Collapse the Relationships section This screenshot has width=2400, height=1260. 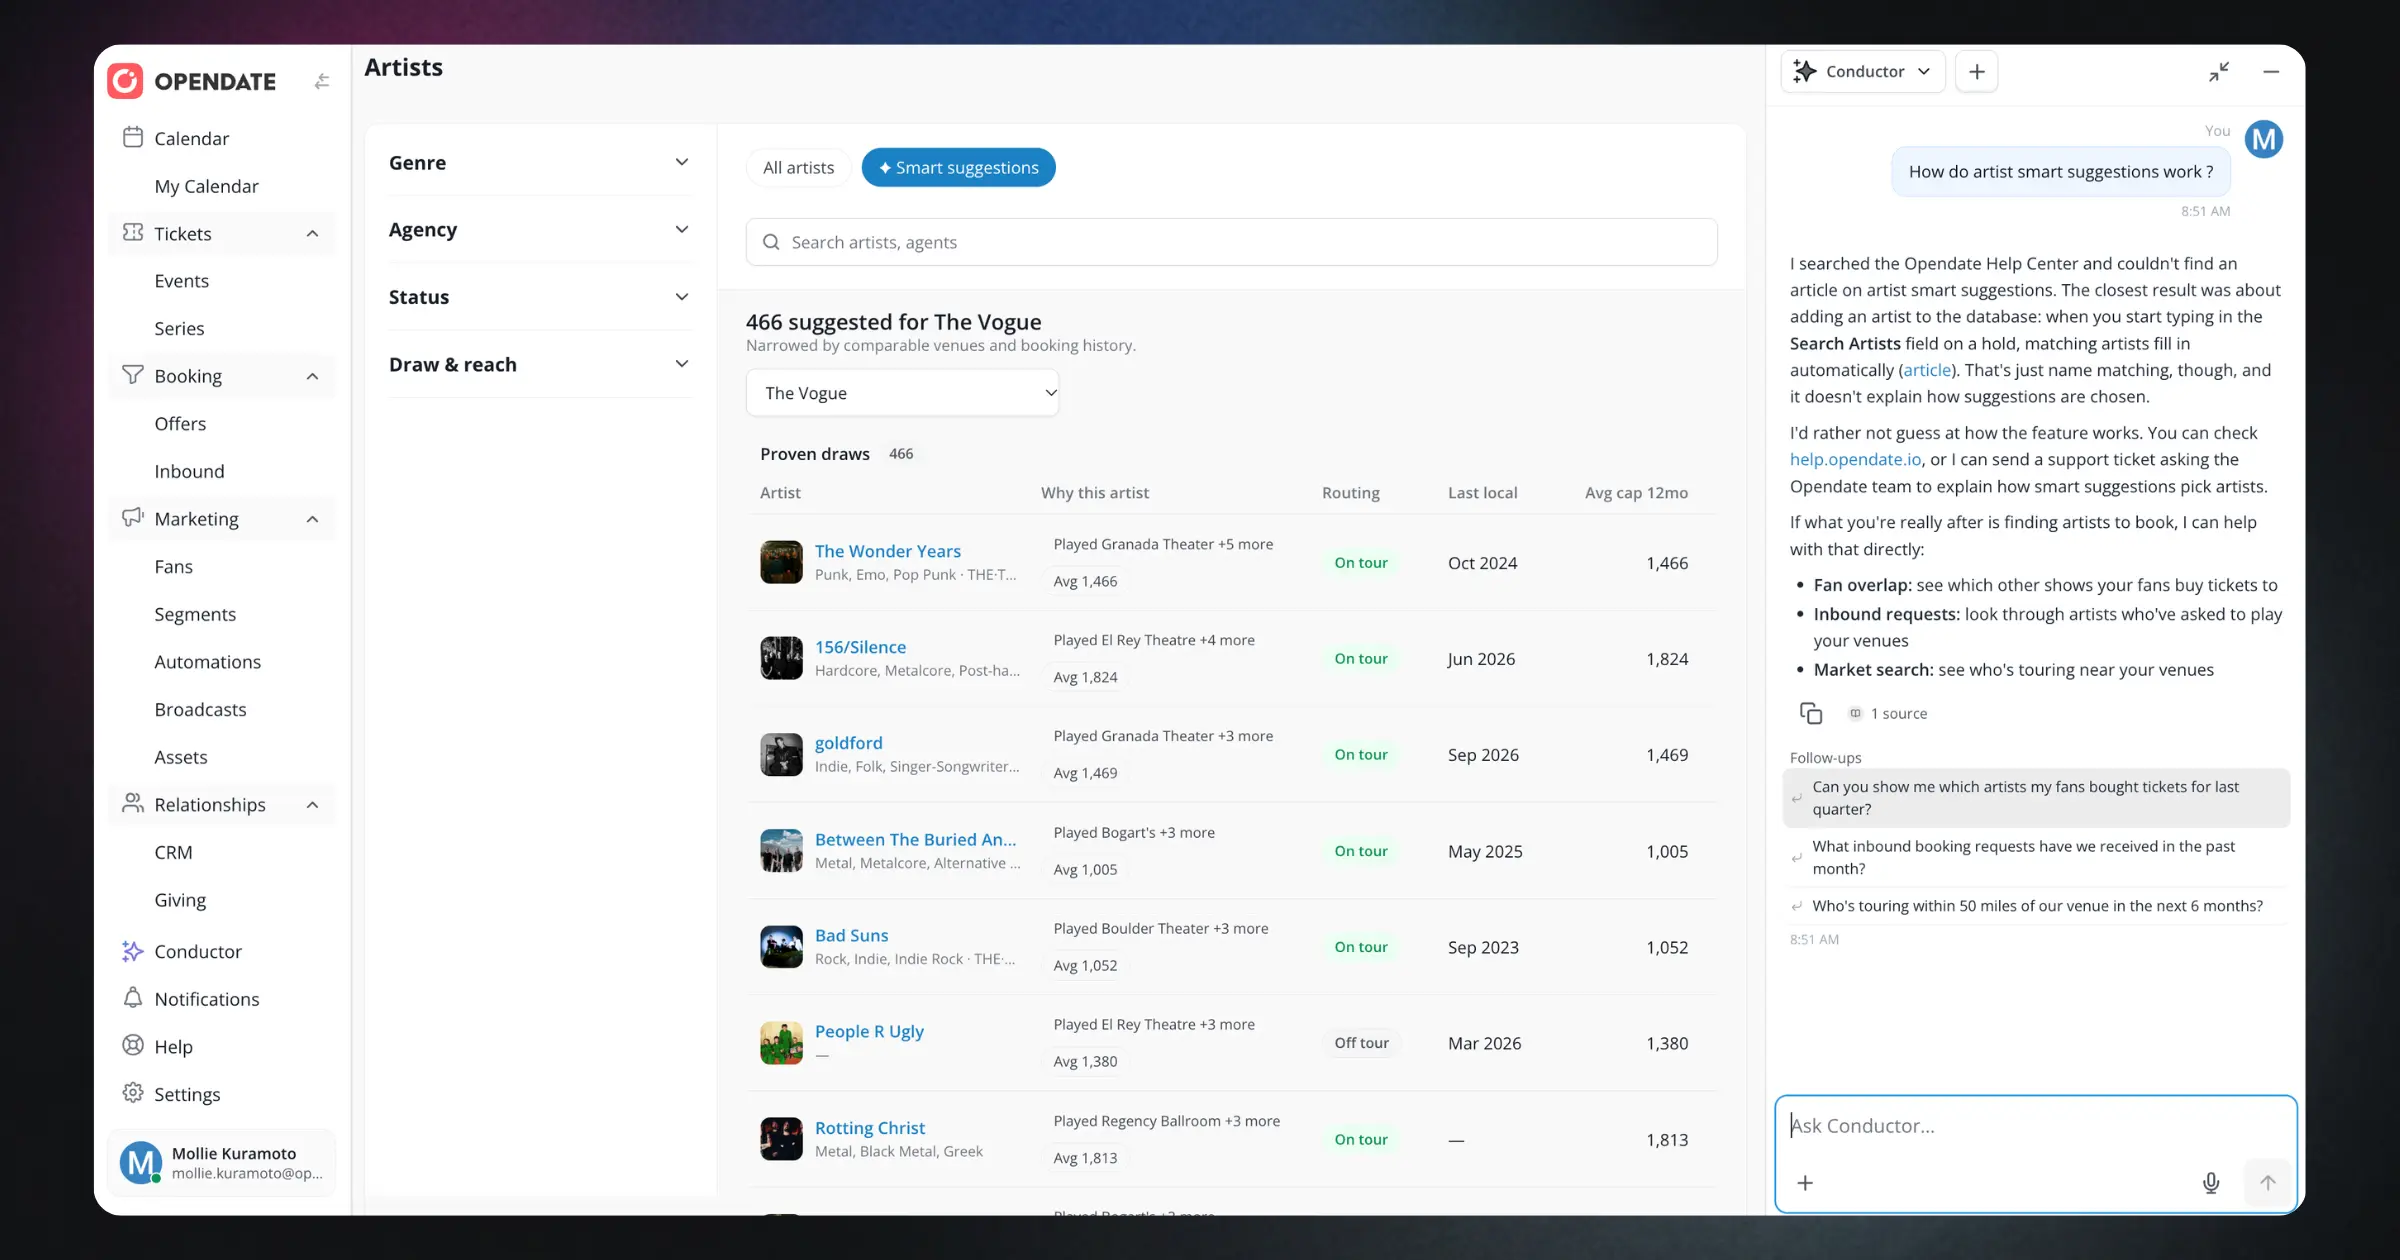pyautogui.click(x=312, y=805)
